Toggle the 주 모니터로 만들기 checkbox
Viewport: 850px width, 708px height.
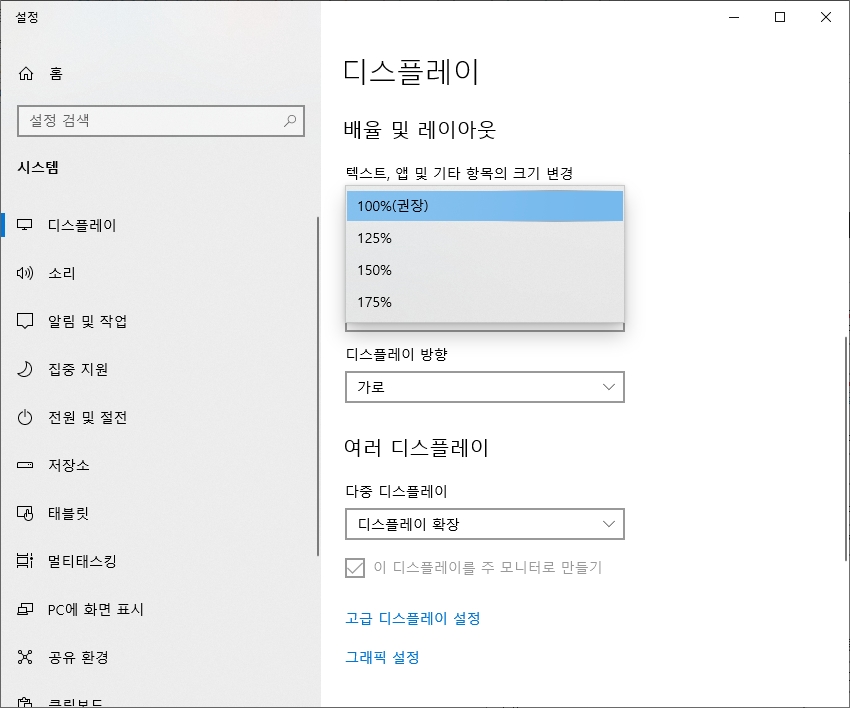pyautogui.click(x=354, y=567)
